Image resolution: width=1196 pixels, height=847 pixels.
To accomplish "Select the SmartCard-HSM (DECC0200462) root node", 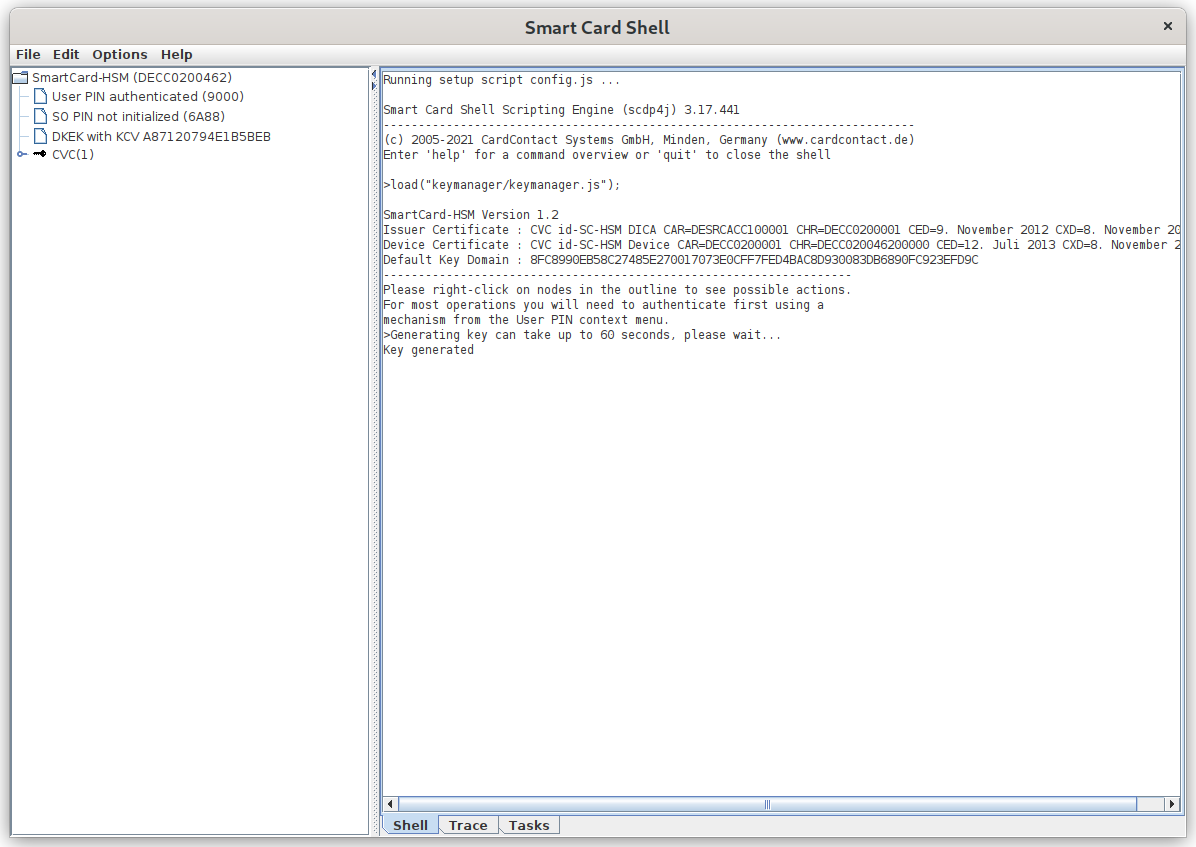I will [132, 78].
